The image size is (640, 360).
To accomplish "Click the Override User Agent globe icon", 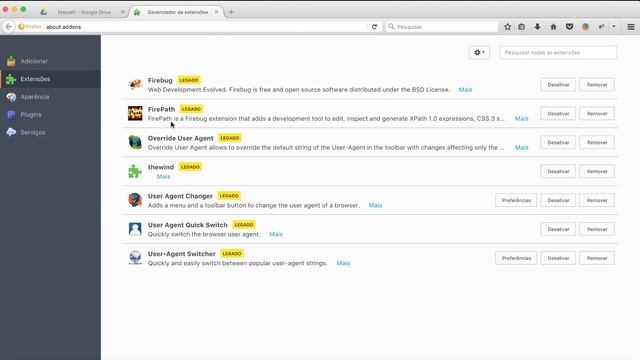I will click(135, 142).
